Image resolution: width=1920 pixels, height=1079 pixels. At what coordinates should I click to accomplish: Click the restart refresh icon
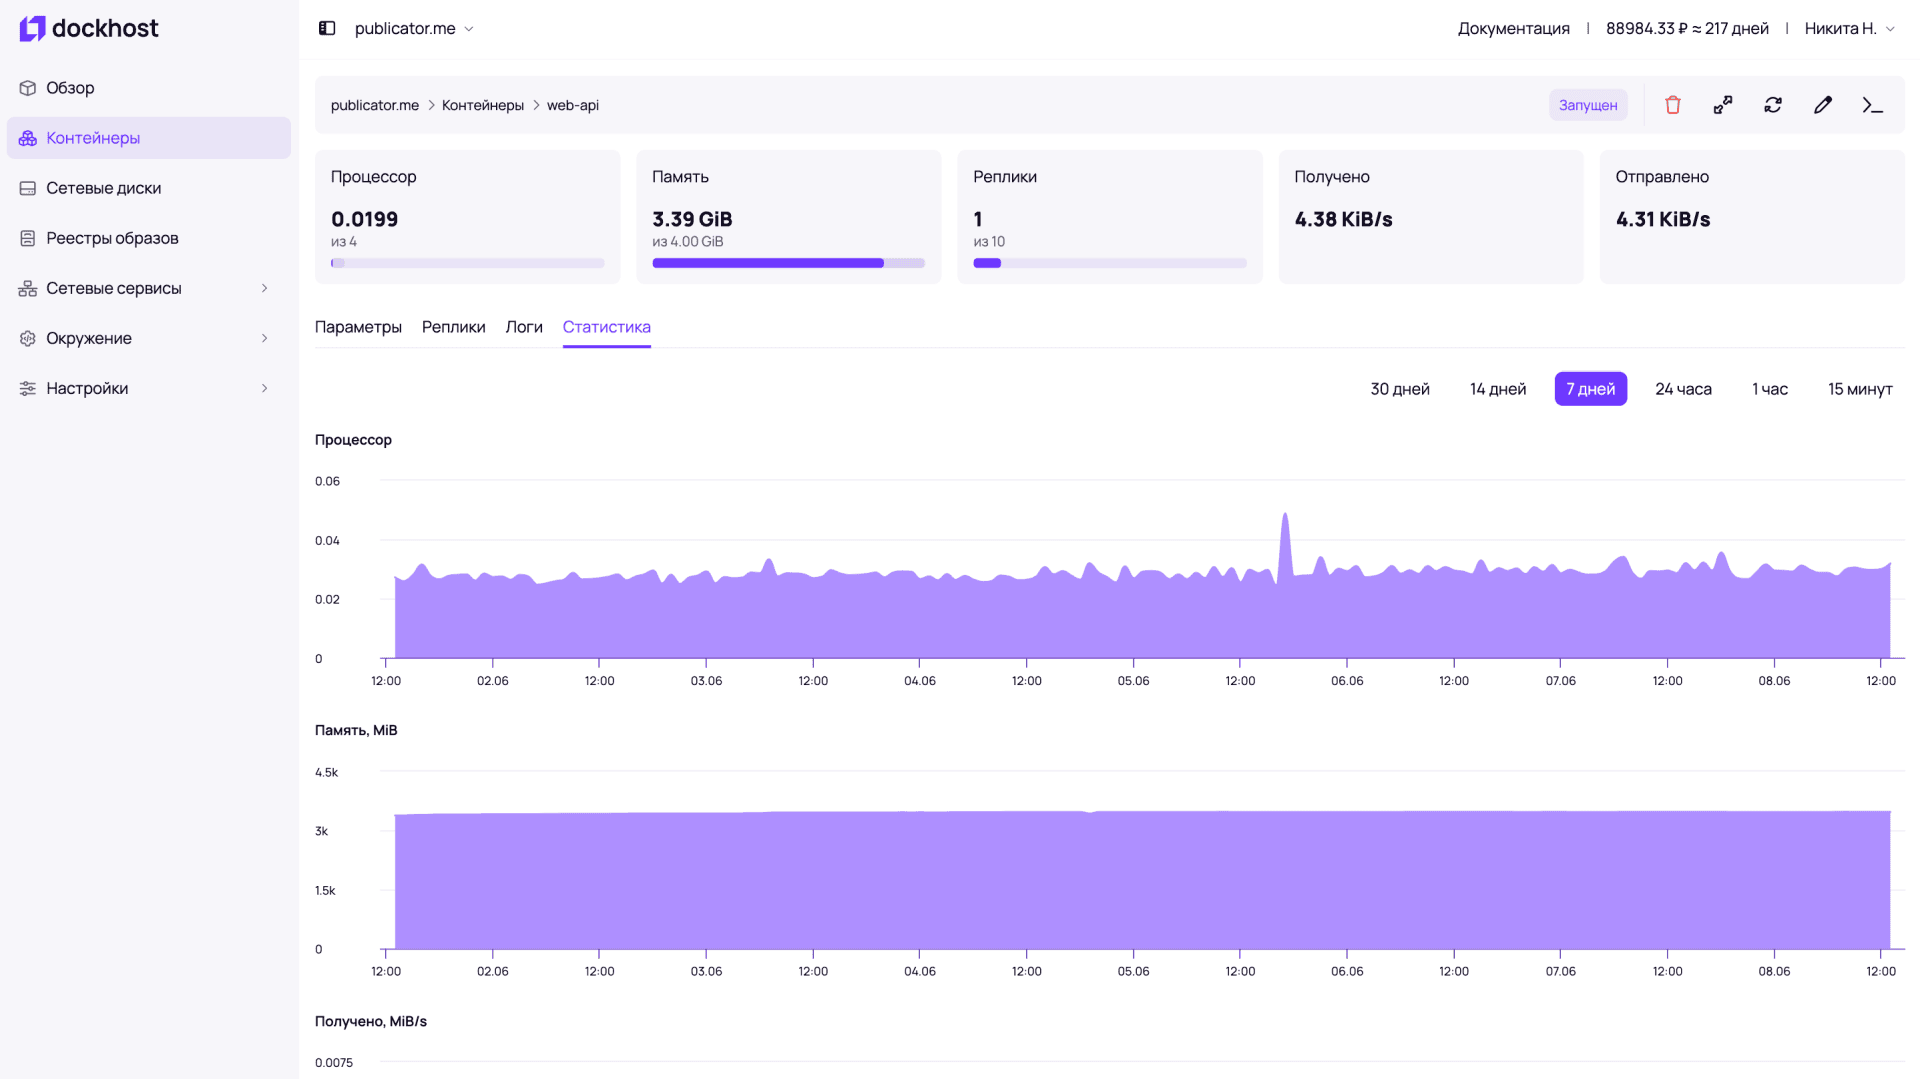click(x=1772, y=105)
